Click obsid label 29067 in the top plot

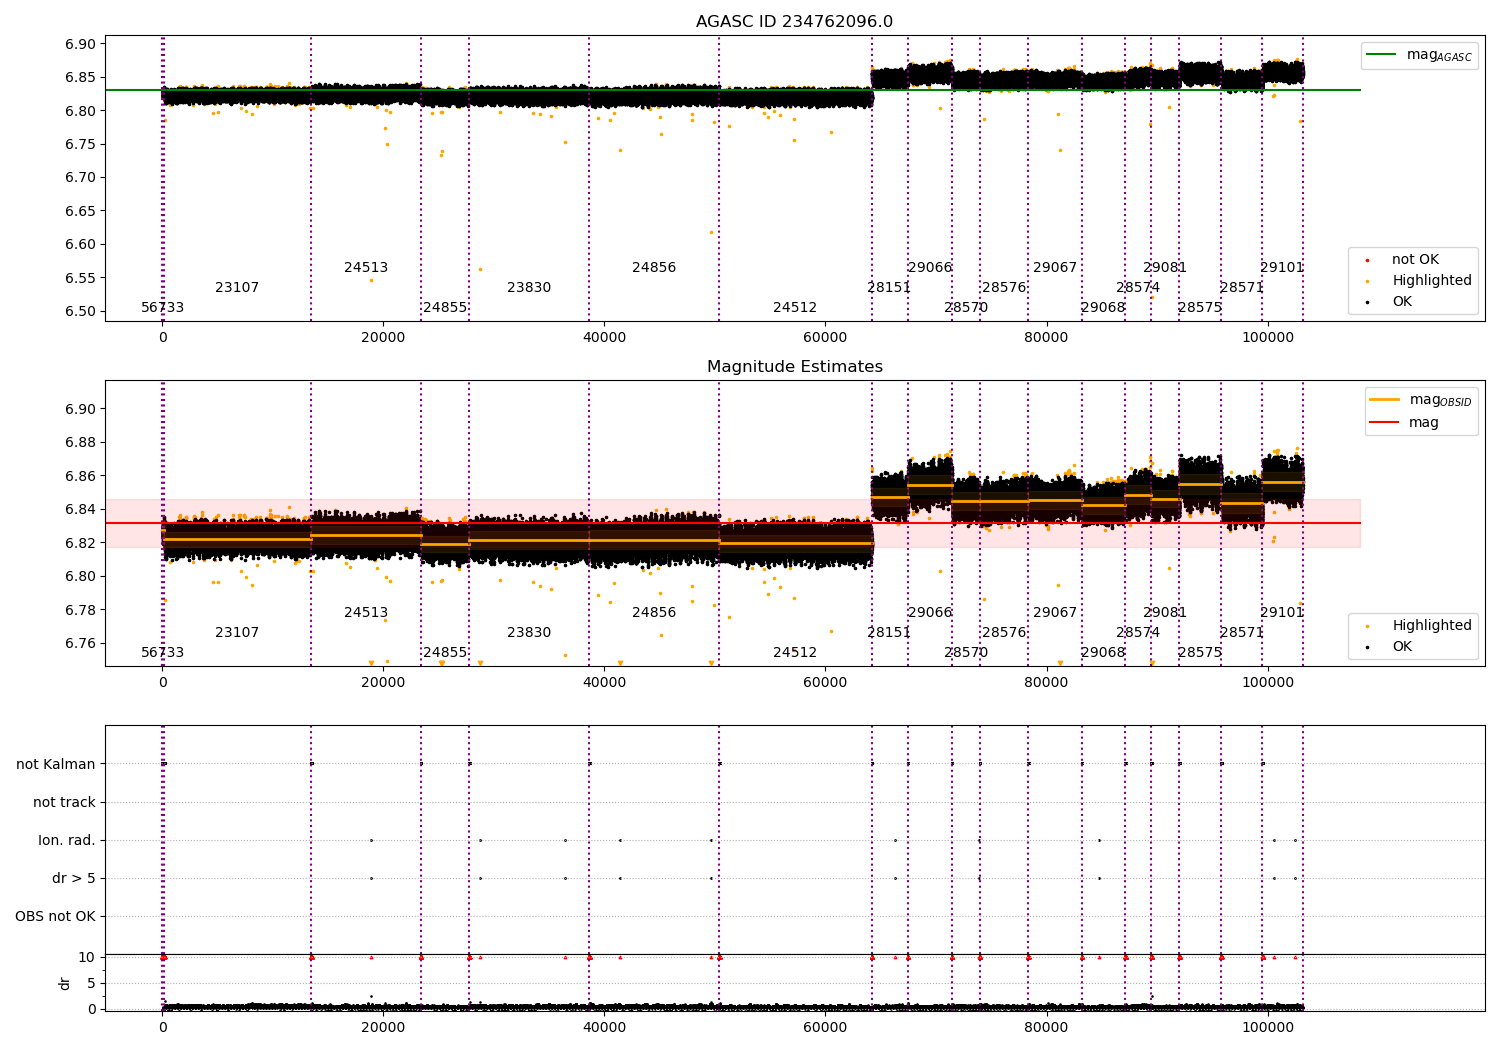pyautogui.click(x=1055, y=268)
